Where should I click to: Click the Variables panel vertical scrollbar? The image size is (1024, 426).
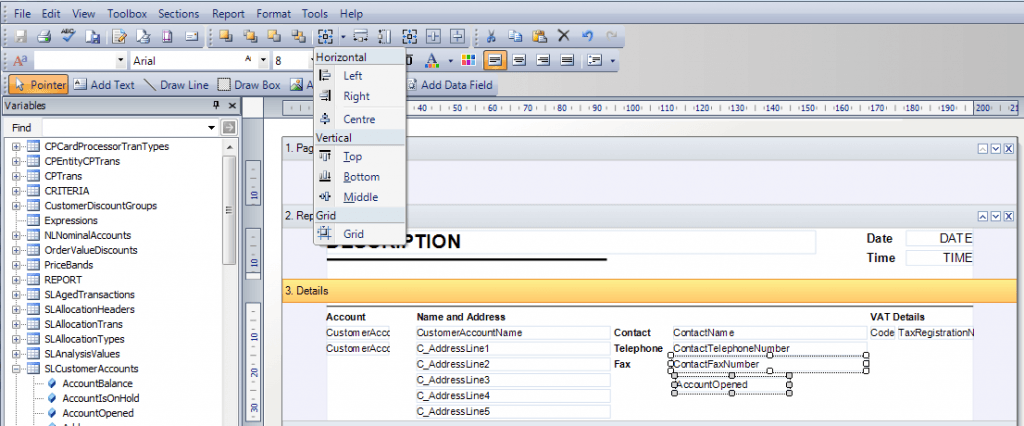click(229, 210)
